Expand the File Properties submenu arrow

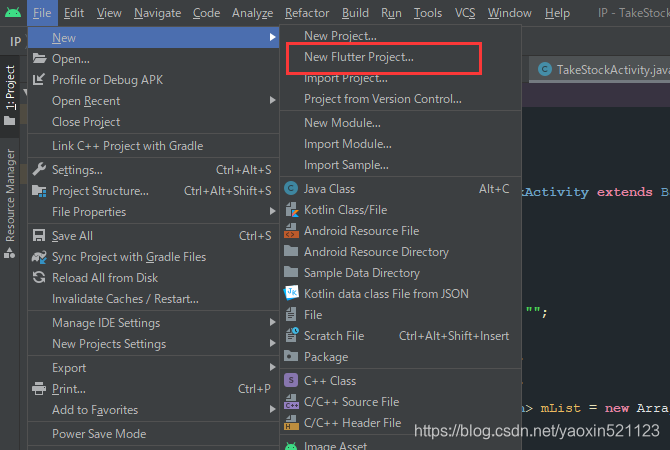[272, 211]
